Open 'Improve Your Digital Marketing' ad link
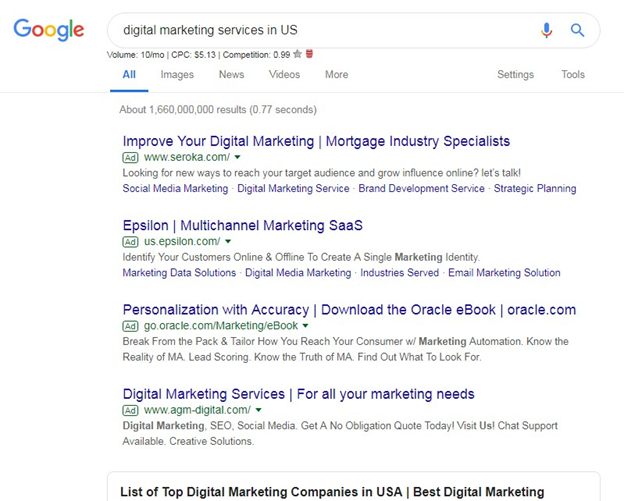Viewport: 624px width, 501px height. [316, 141]
